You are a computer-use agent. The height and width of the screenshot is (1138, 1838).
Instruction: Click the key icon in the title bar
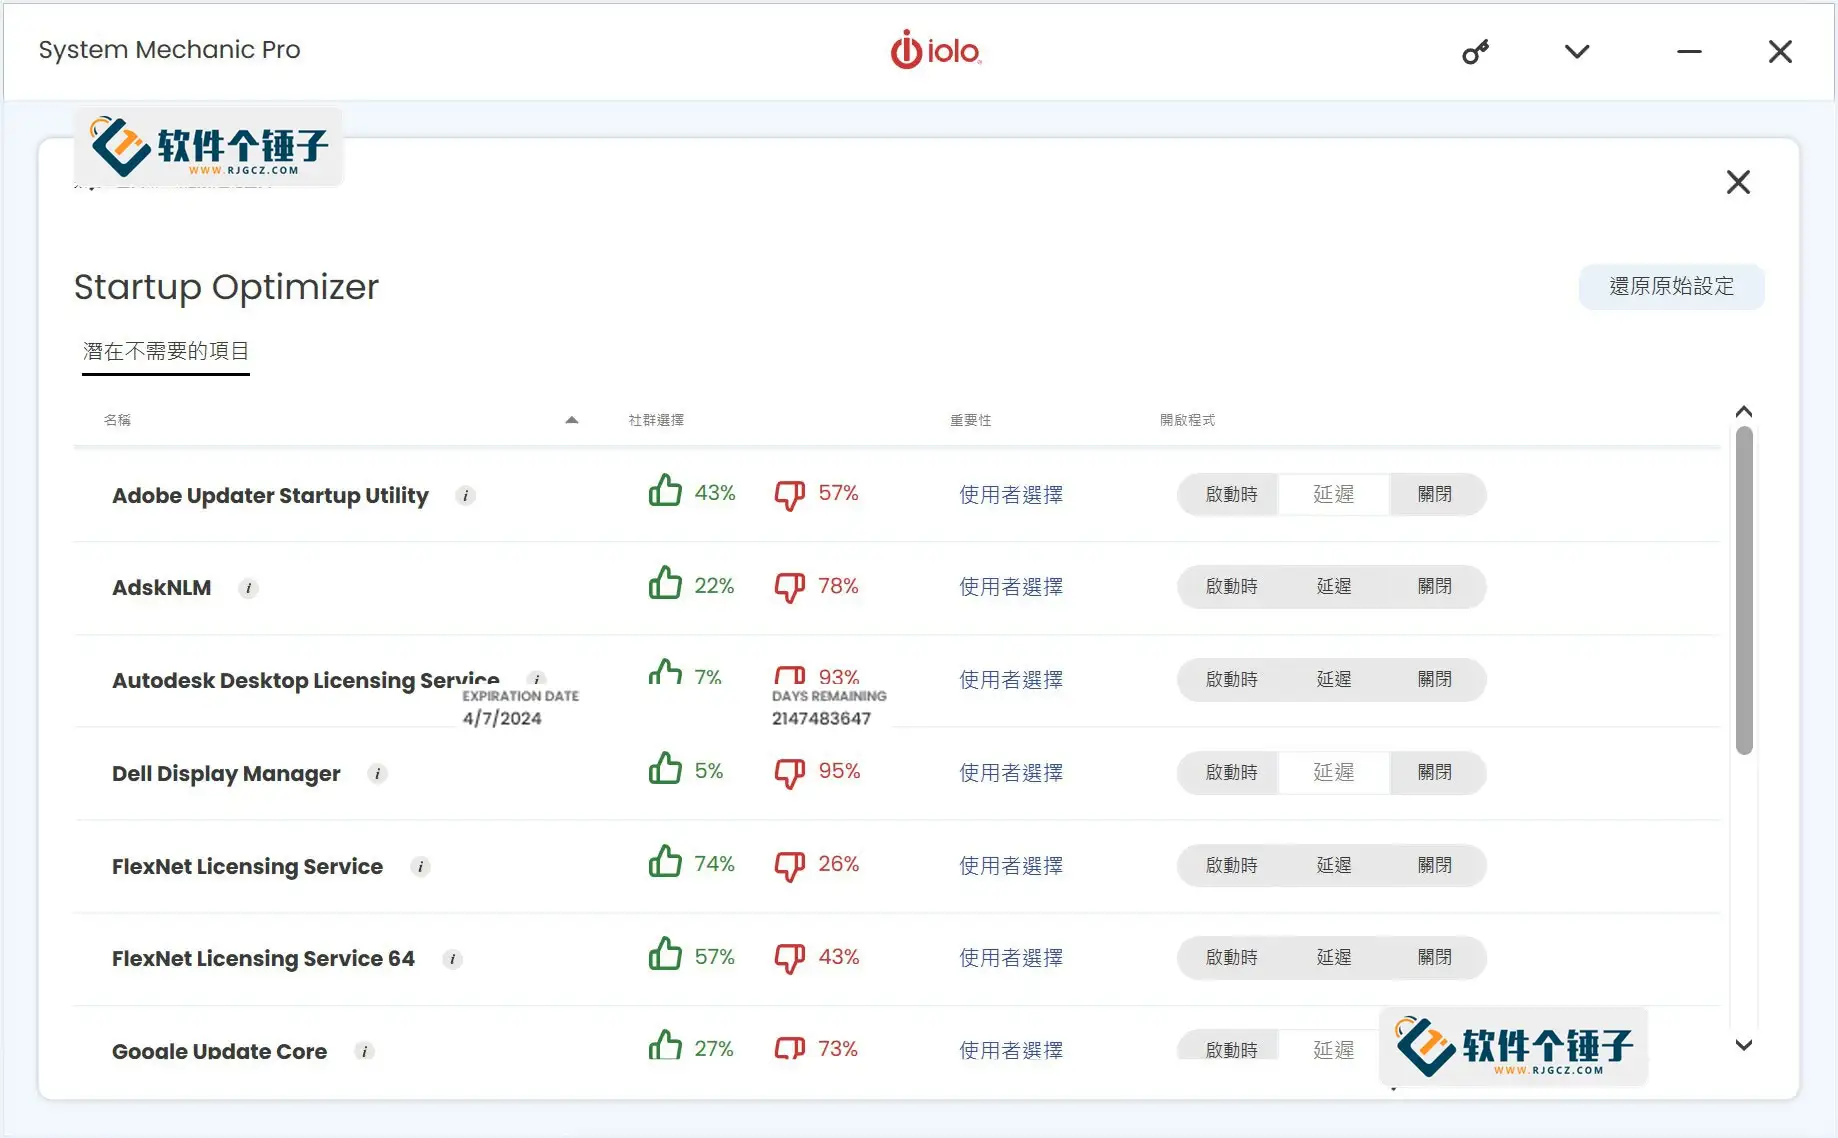(x=1476, y=51)
